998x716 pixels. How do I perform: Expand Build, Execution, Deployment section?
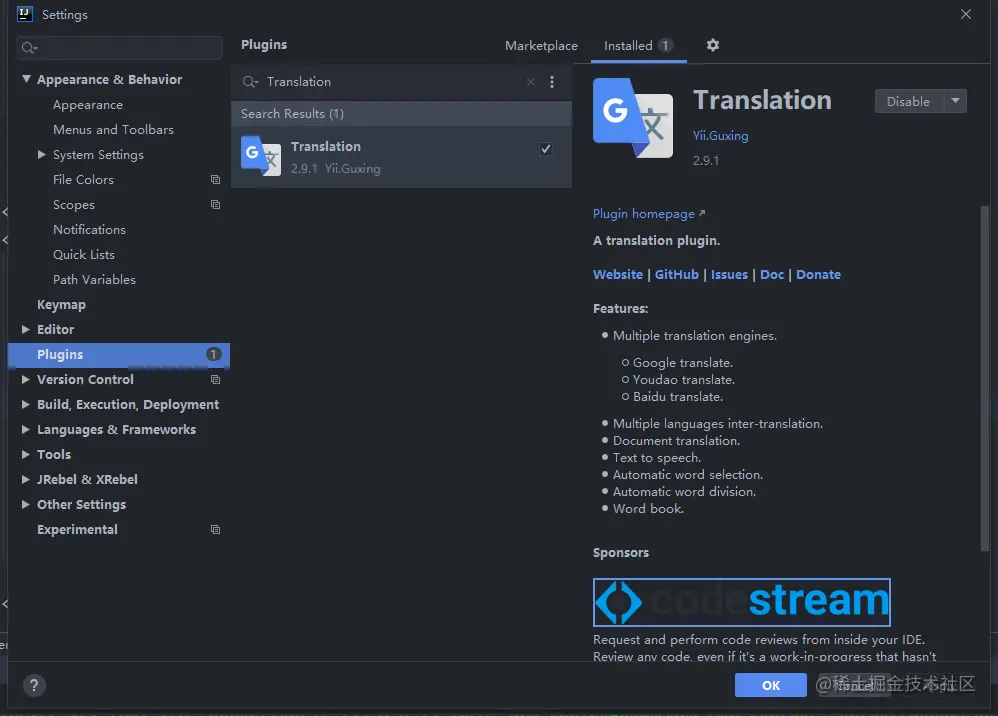click(25, 404)
